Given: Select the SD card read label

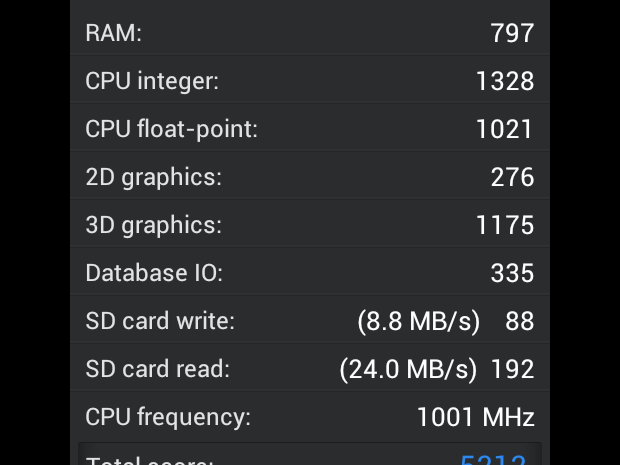Looking at the screenshot, I should point(158,369).
